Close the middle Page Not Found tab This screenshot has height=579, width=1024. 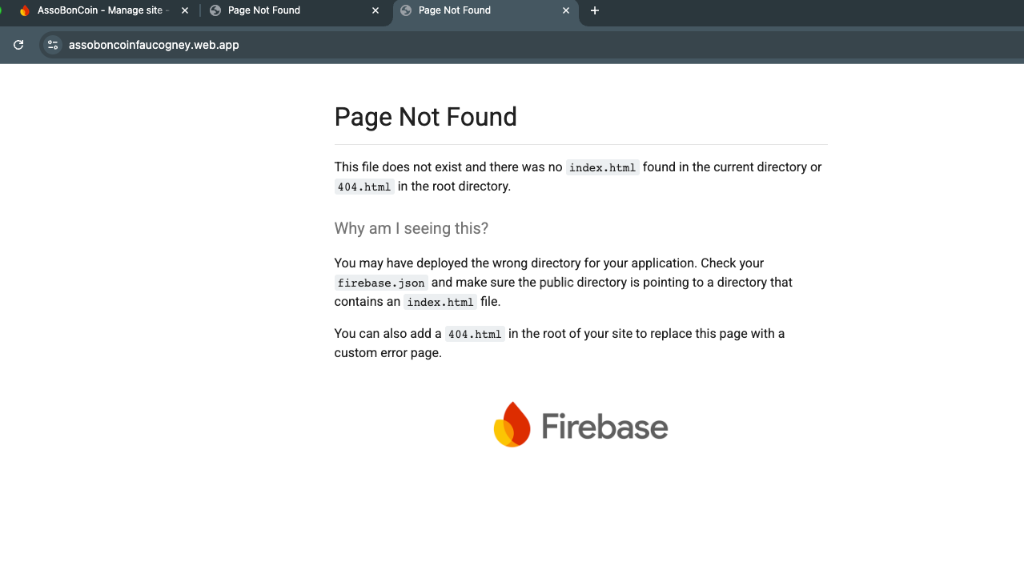tap(375, 11)
